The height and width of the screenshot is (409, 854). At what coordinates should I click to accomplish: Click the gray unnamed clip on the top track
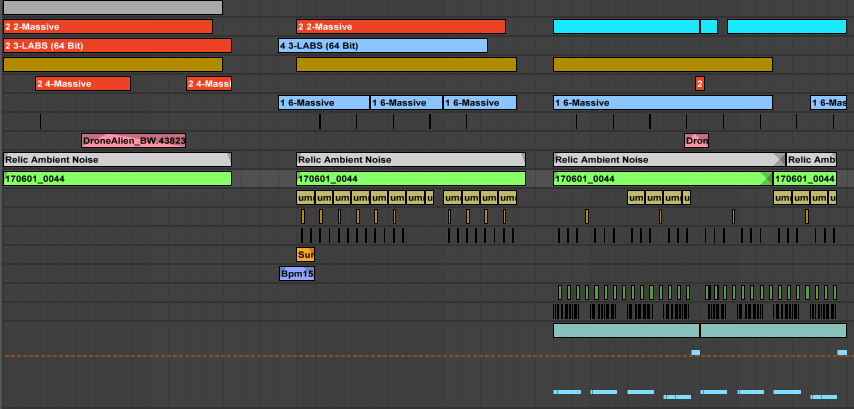pos(112,8)
